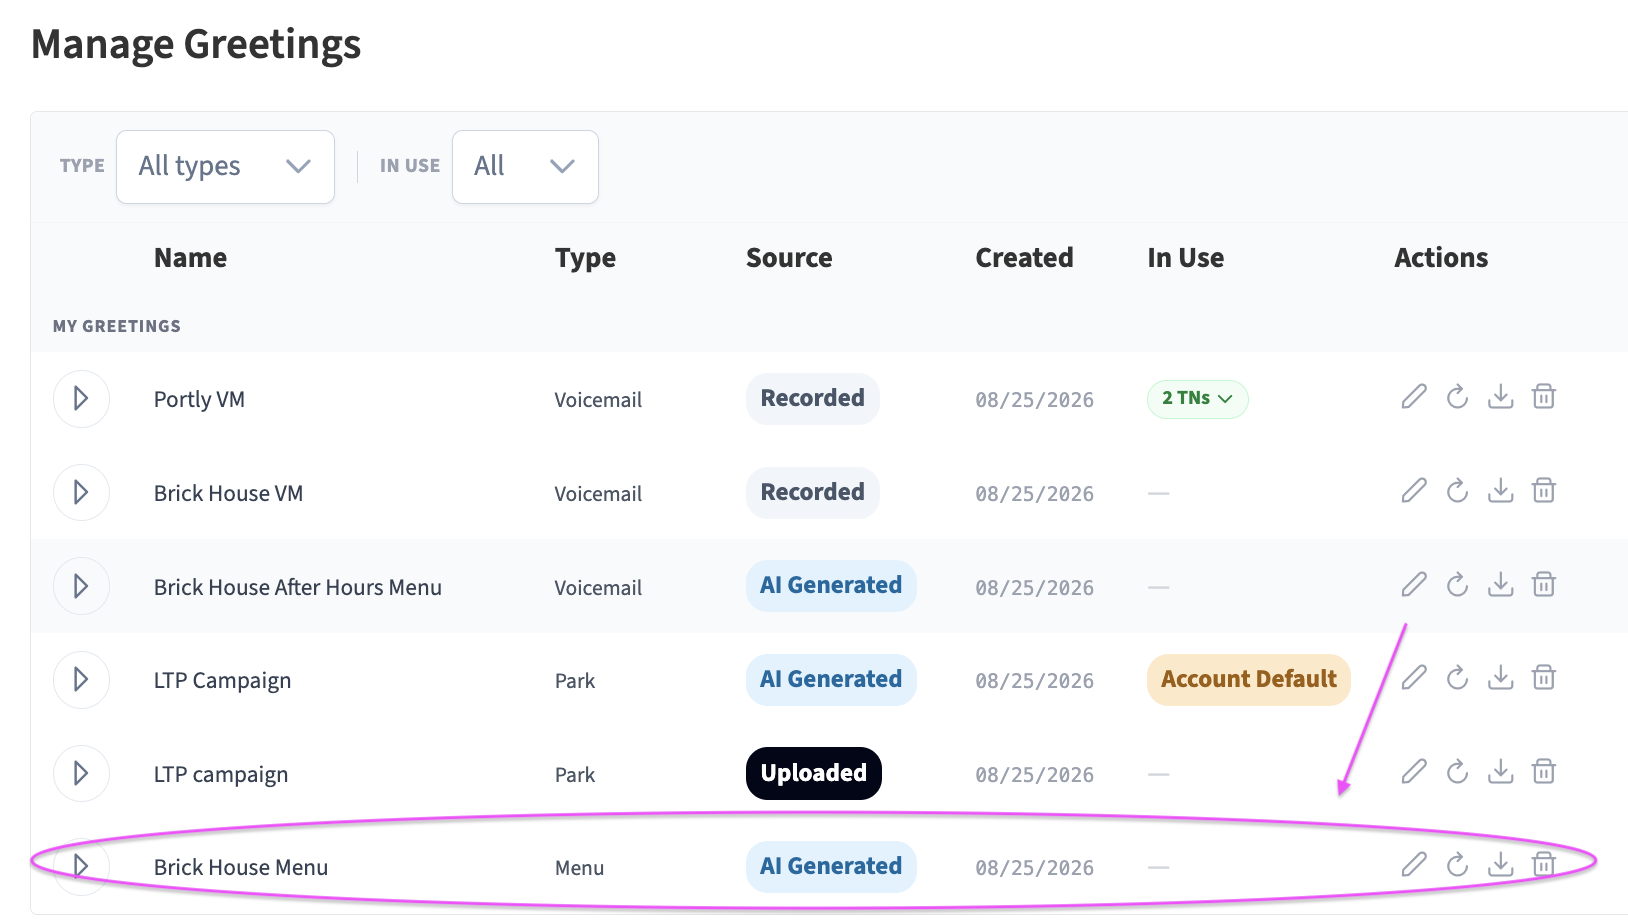Delete the Account Default LTP Campaign greeting

coord(1544,678)
